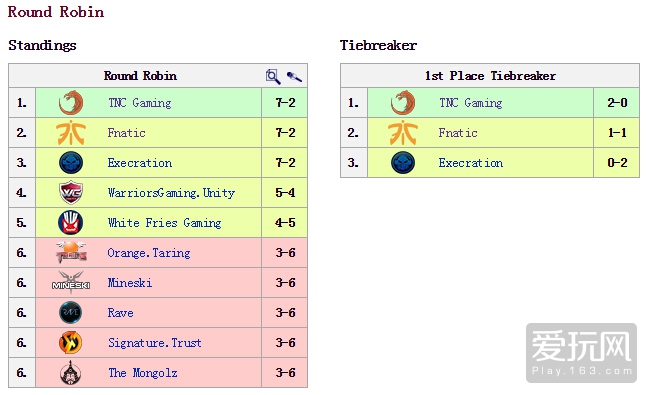Click Mineski team logo
The image size is (647, 395).
click(71, 282)
